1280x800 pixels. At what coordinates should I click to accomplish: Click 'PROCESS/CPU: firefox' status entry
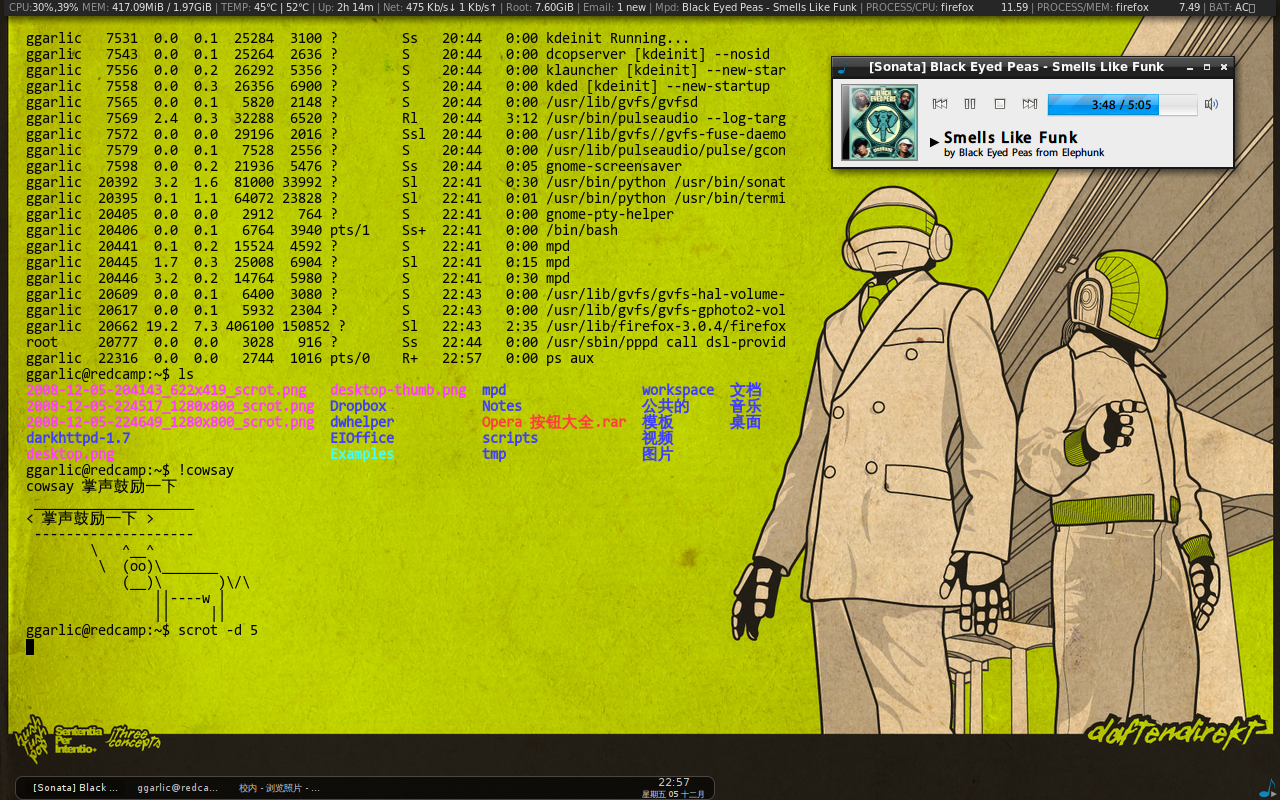point(922,7)
